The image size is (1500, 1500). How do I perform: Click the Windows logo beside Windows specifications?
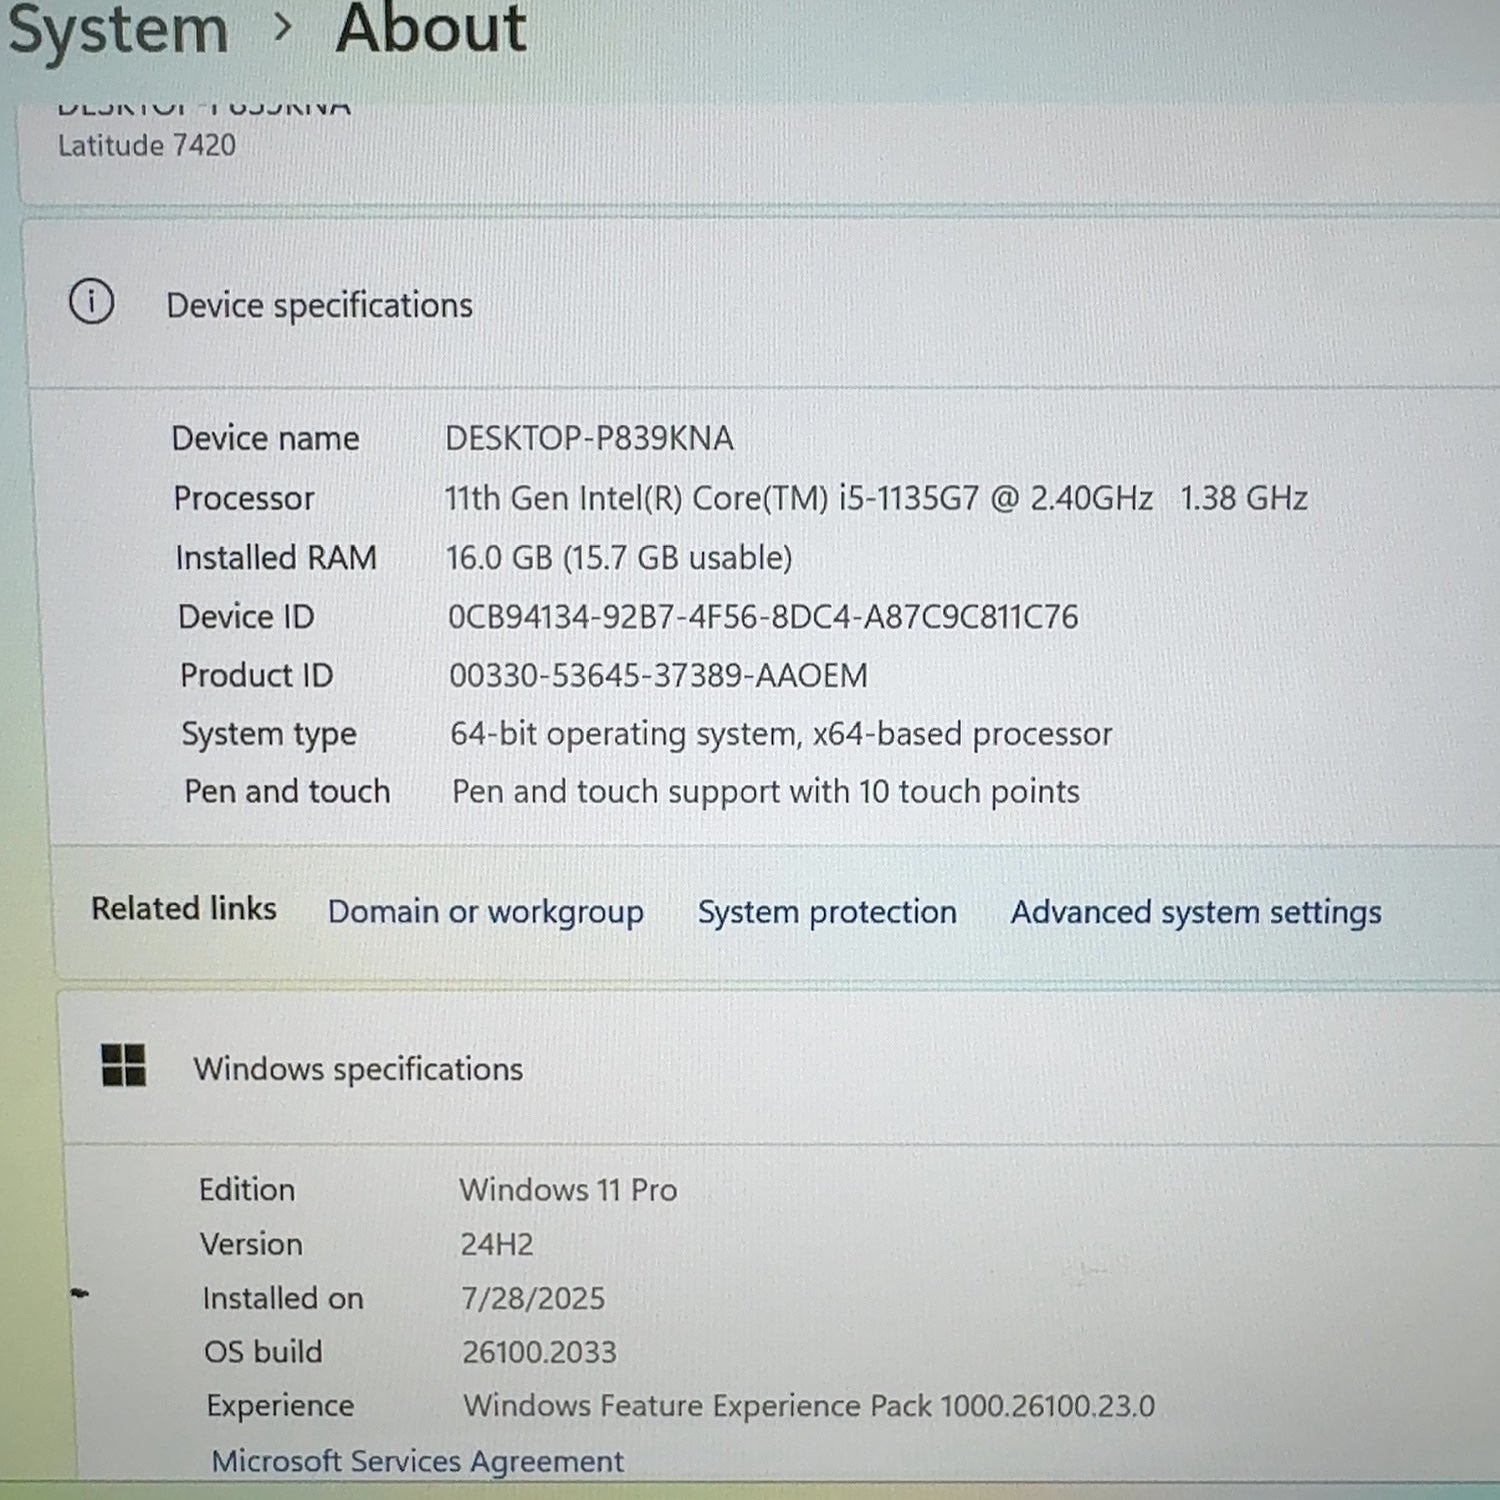(x=124, y=1065)
